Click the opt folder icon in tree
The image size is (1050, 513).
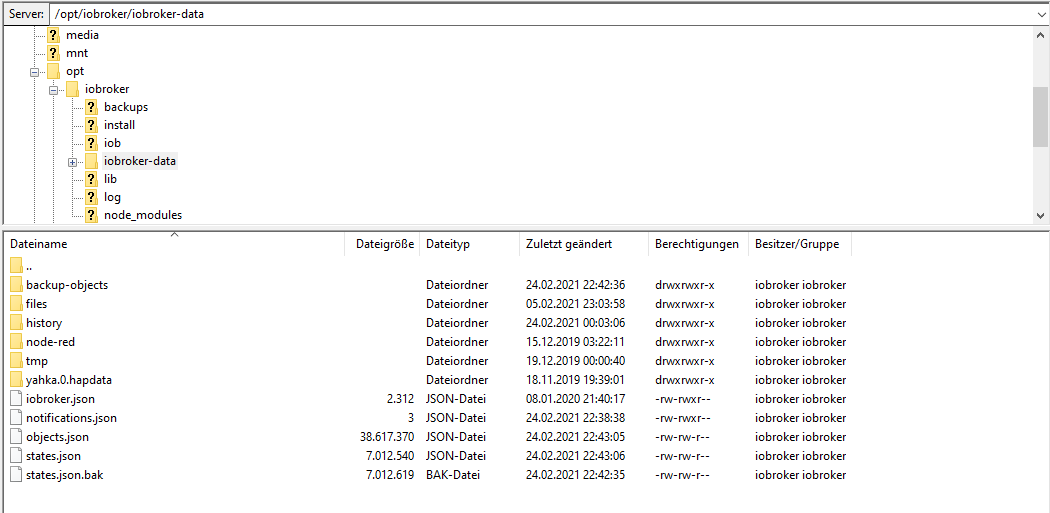pos(54,71)
